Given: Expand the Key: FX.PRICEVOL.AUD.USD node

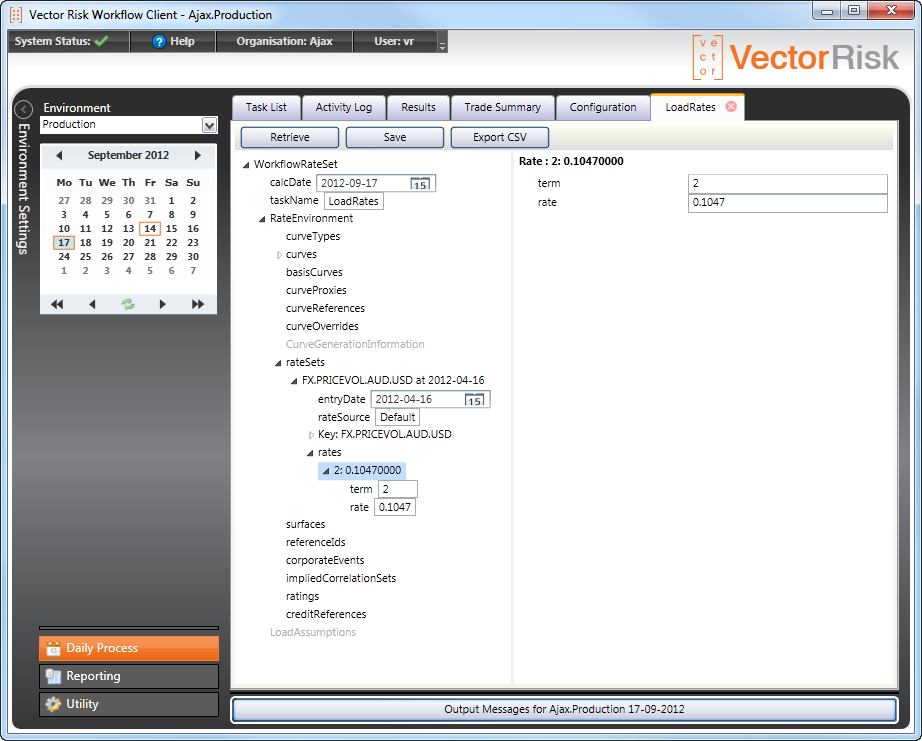Looking at the screenshot, I should pyautogui.click(x=311, y=435).
